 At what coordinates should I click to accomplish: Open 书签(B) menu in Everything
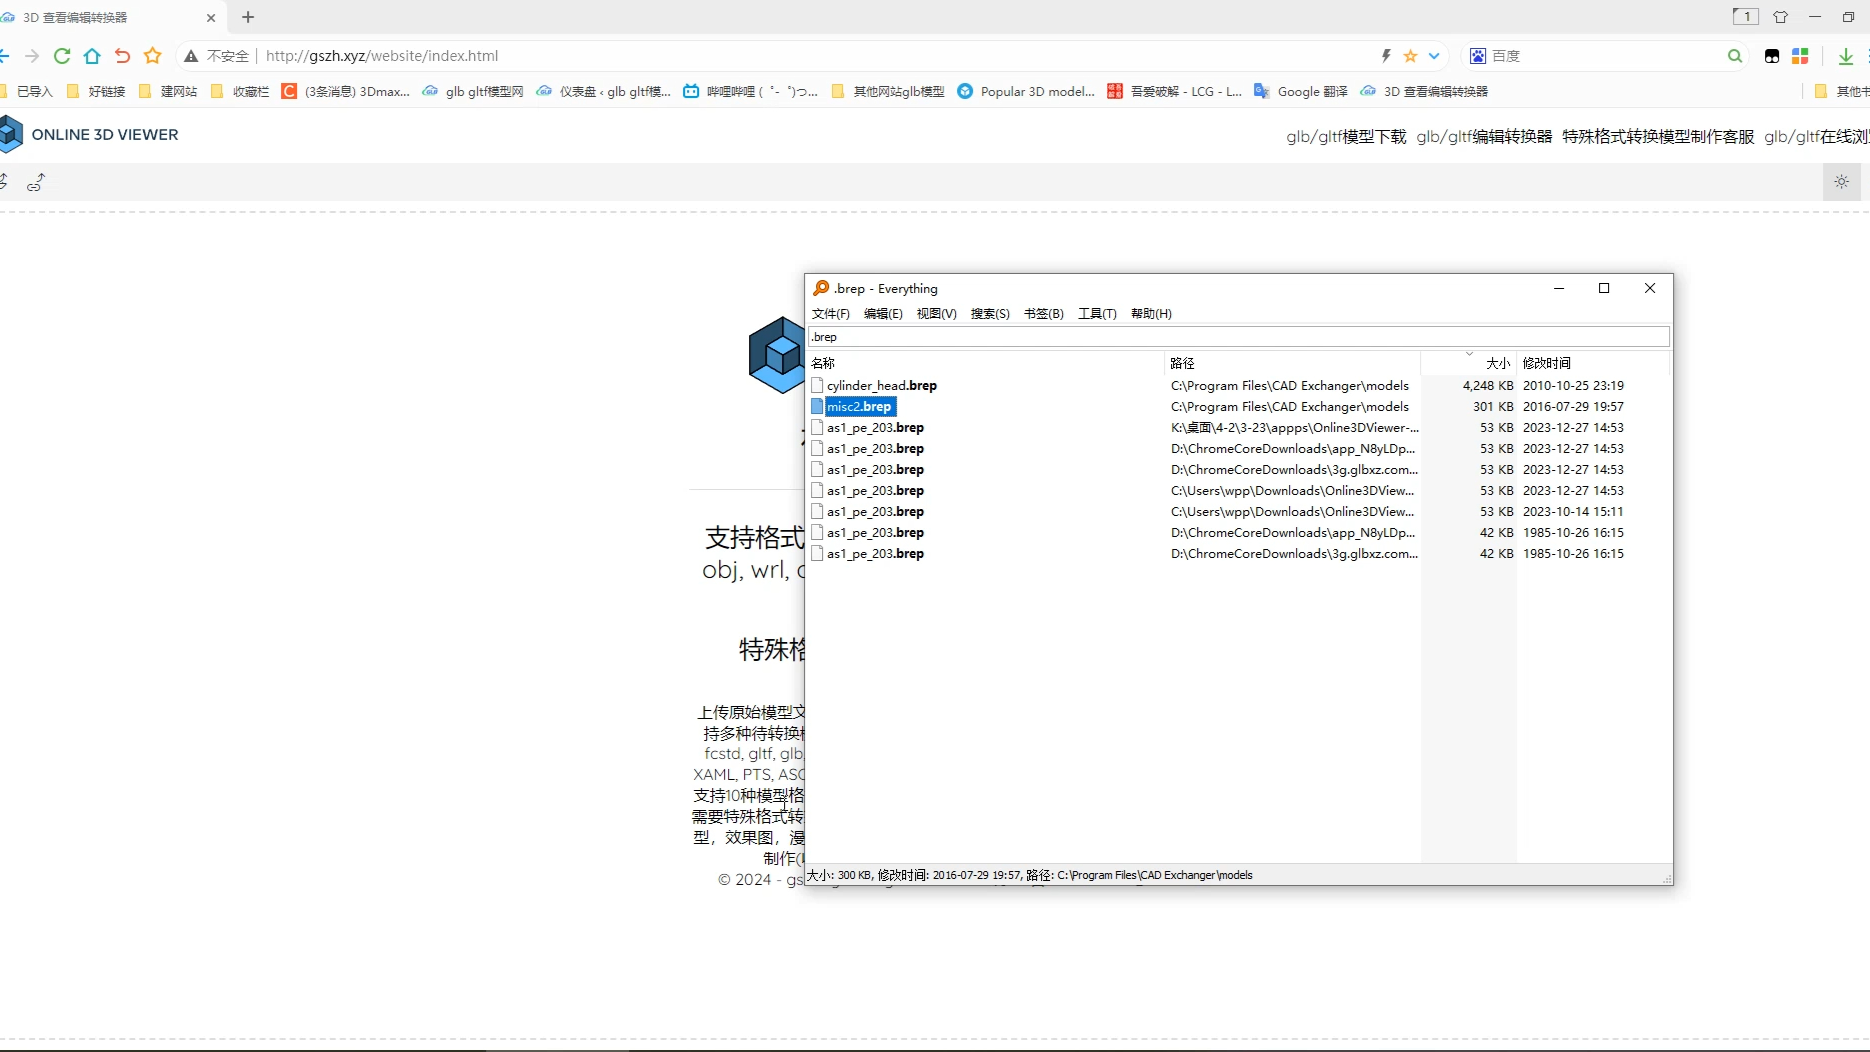tap(1043, 314)
